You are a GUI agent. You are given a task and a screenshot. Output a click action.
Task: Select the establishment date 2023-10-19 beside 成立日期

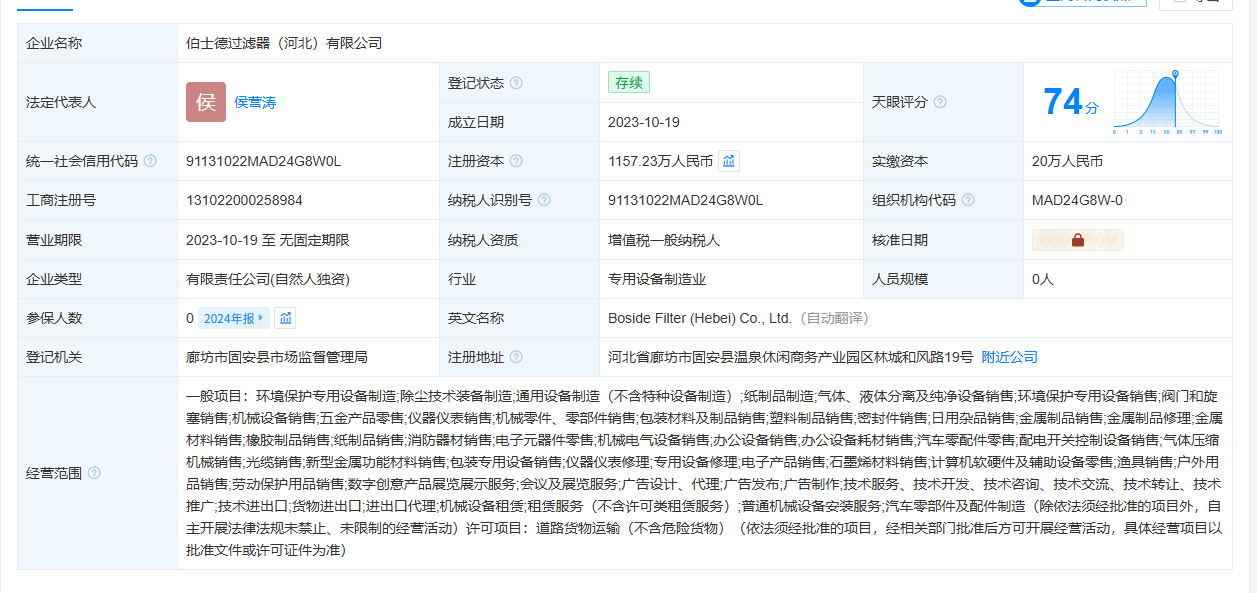[644, 122]
